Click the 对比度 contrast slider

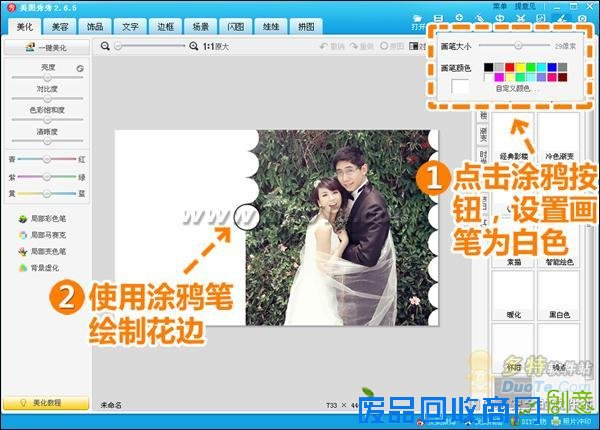[x=41, y=101]
